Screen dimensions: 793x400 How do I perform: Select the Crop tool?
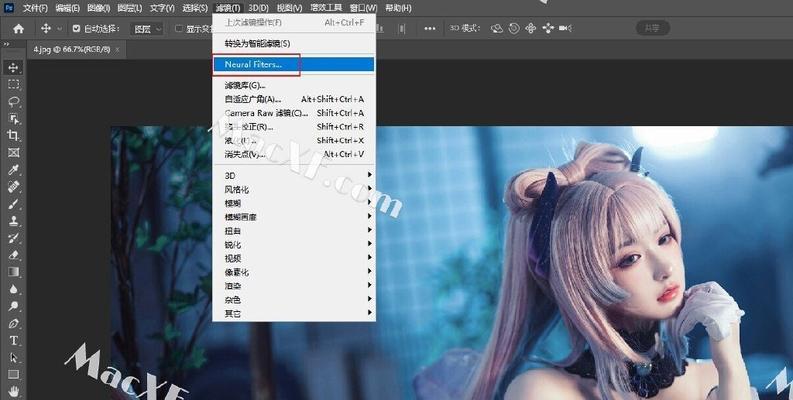tap(14, 136)
